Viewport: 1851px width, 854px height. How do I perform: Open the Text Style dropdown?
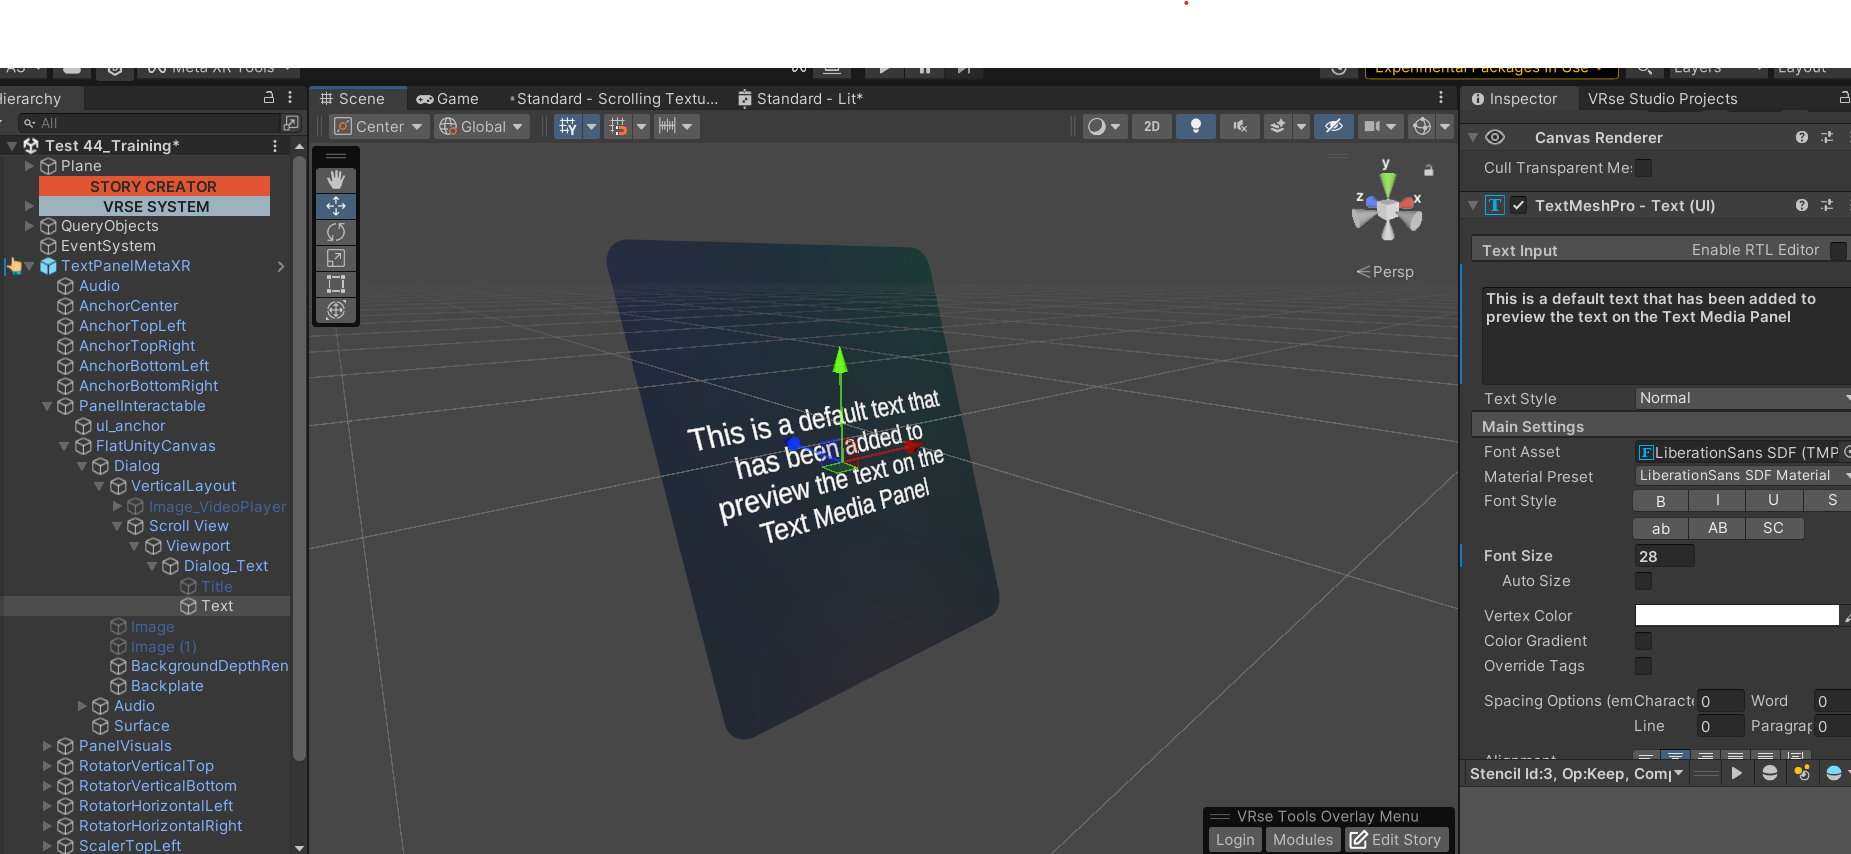(x=1742, y=398)
